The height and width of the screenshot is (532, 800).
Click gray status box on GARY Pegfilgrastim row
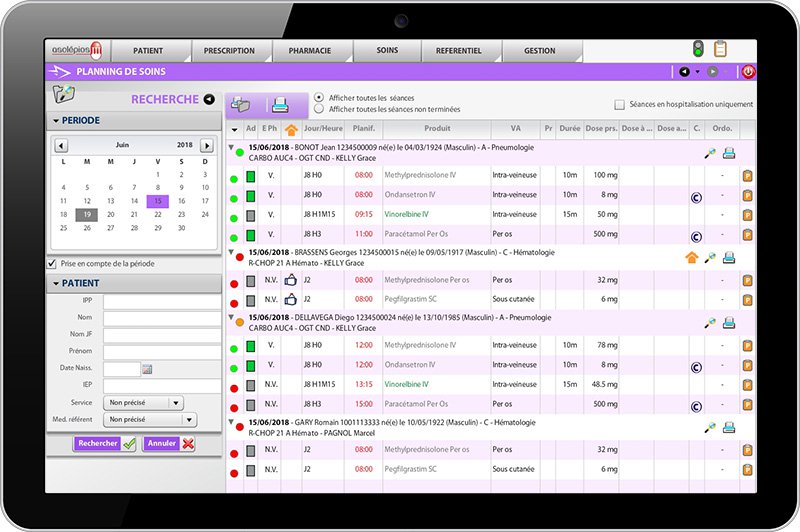point(251,470)
